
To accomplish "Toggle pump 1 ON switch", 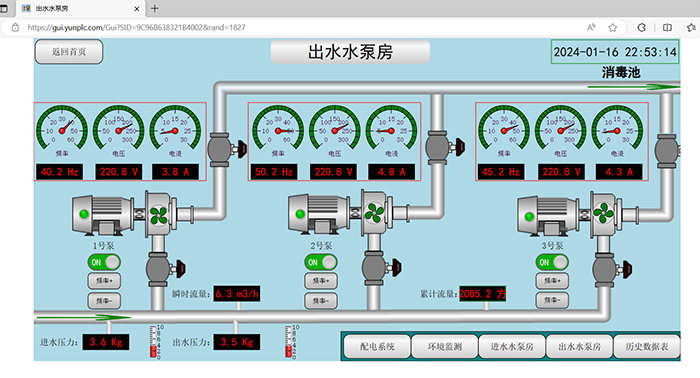I will 104,262.
